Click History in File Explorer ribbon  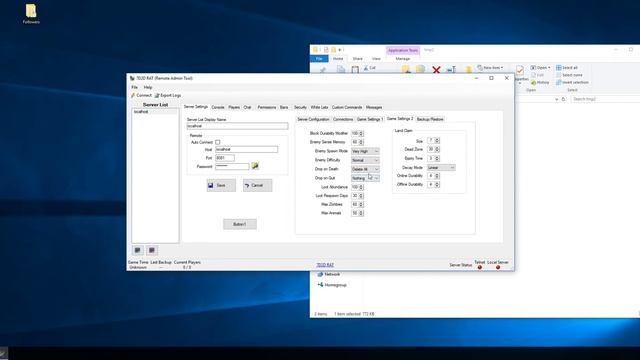540,82
